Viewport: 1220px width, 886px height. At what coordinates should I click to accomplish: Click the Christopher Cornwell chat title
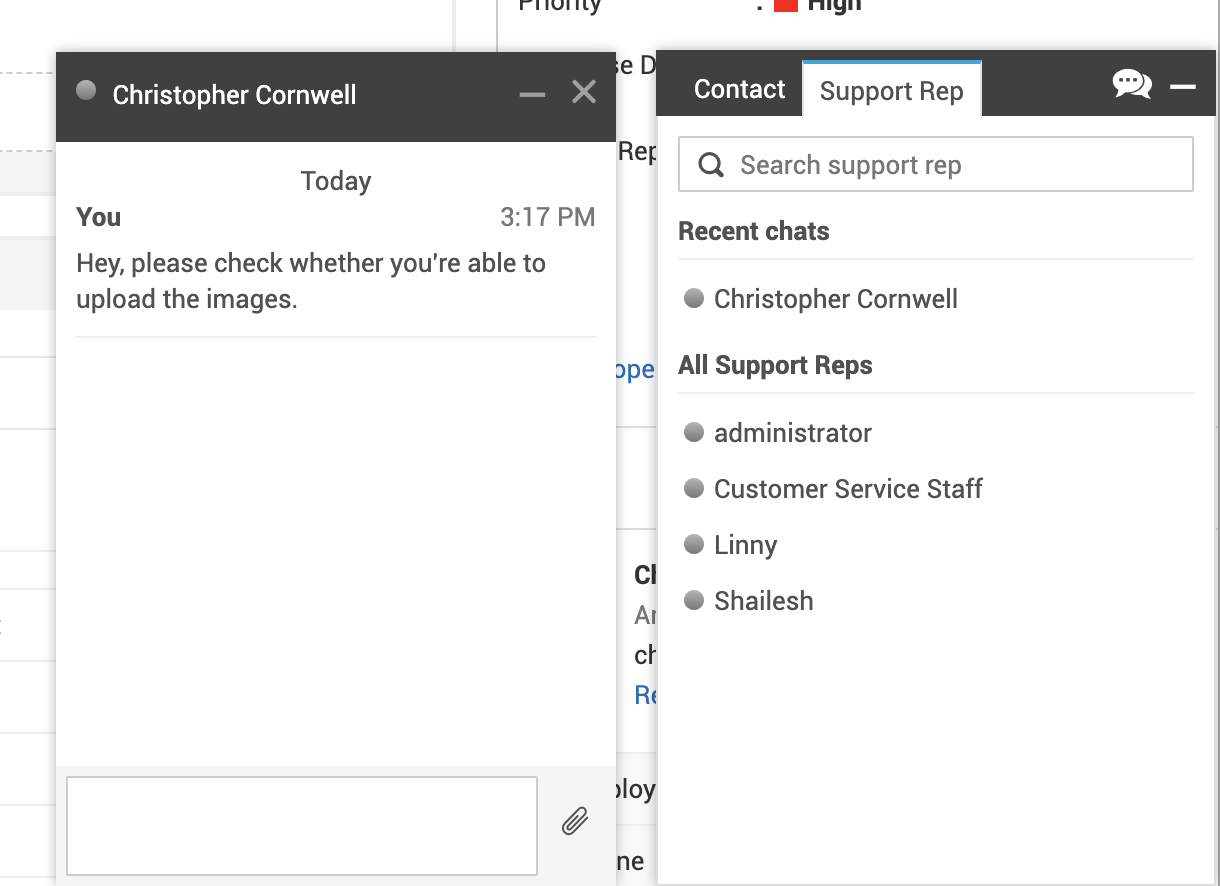pos(234,95)
